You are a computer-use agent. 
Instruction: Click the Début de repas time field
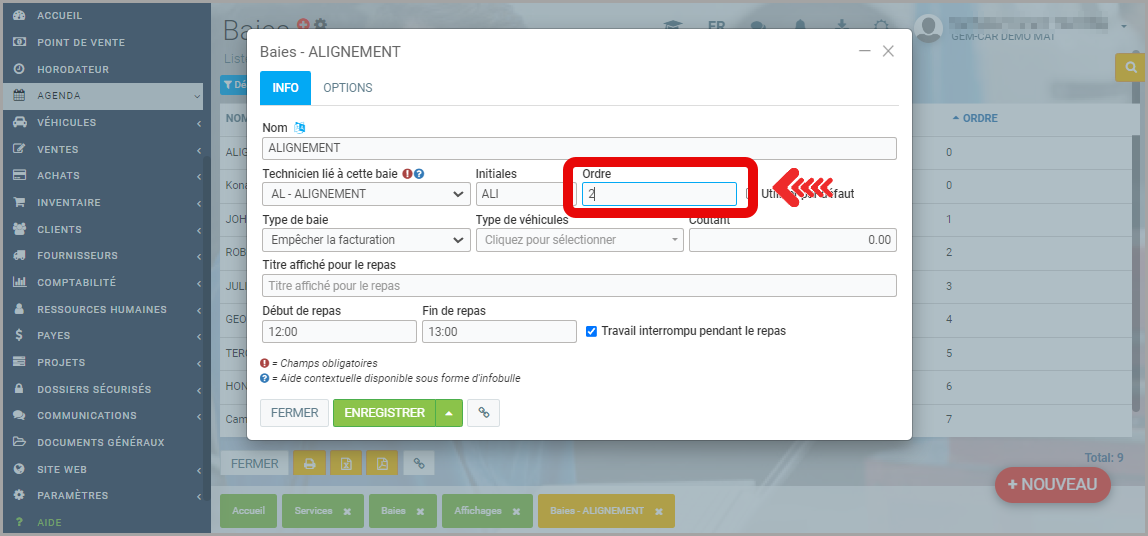(x=339, y=332)
